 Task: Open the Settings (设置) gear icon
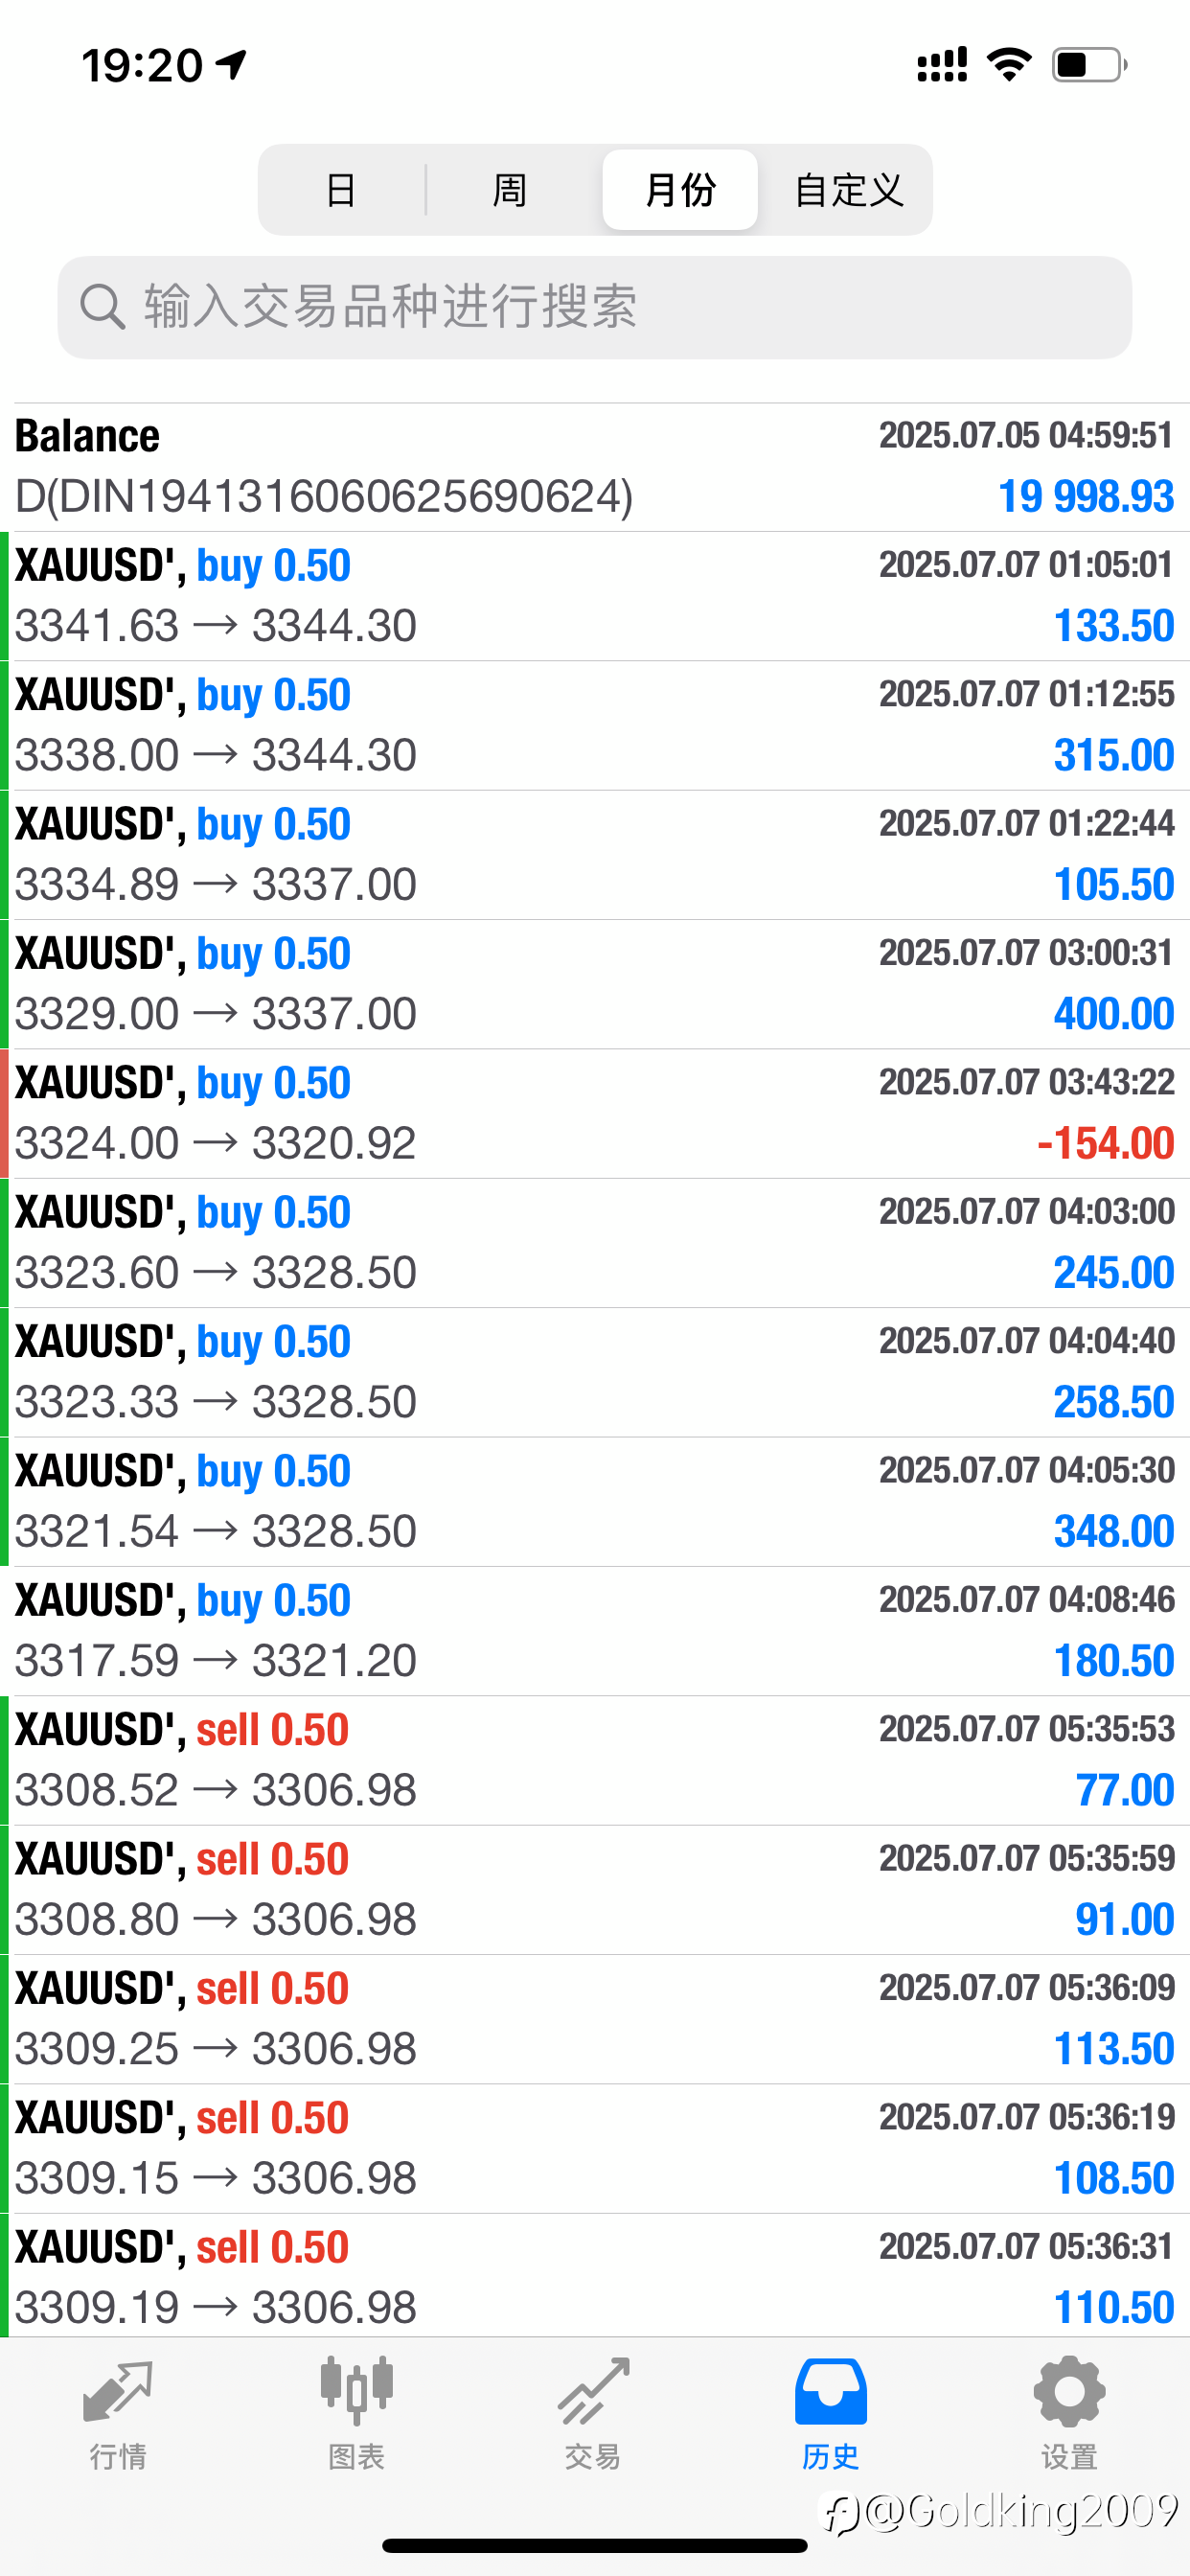1069,2392
